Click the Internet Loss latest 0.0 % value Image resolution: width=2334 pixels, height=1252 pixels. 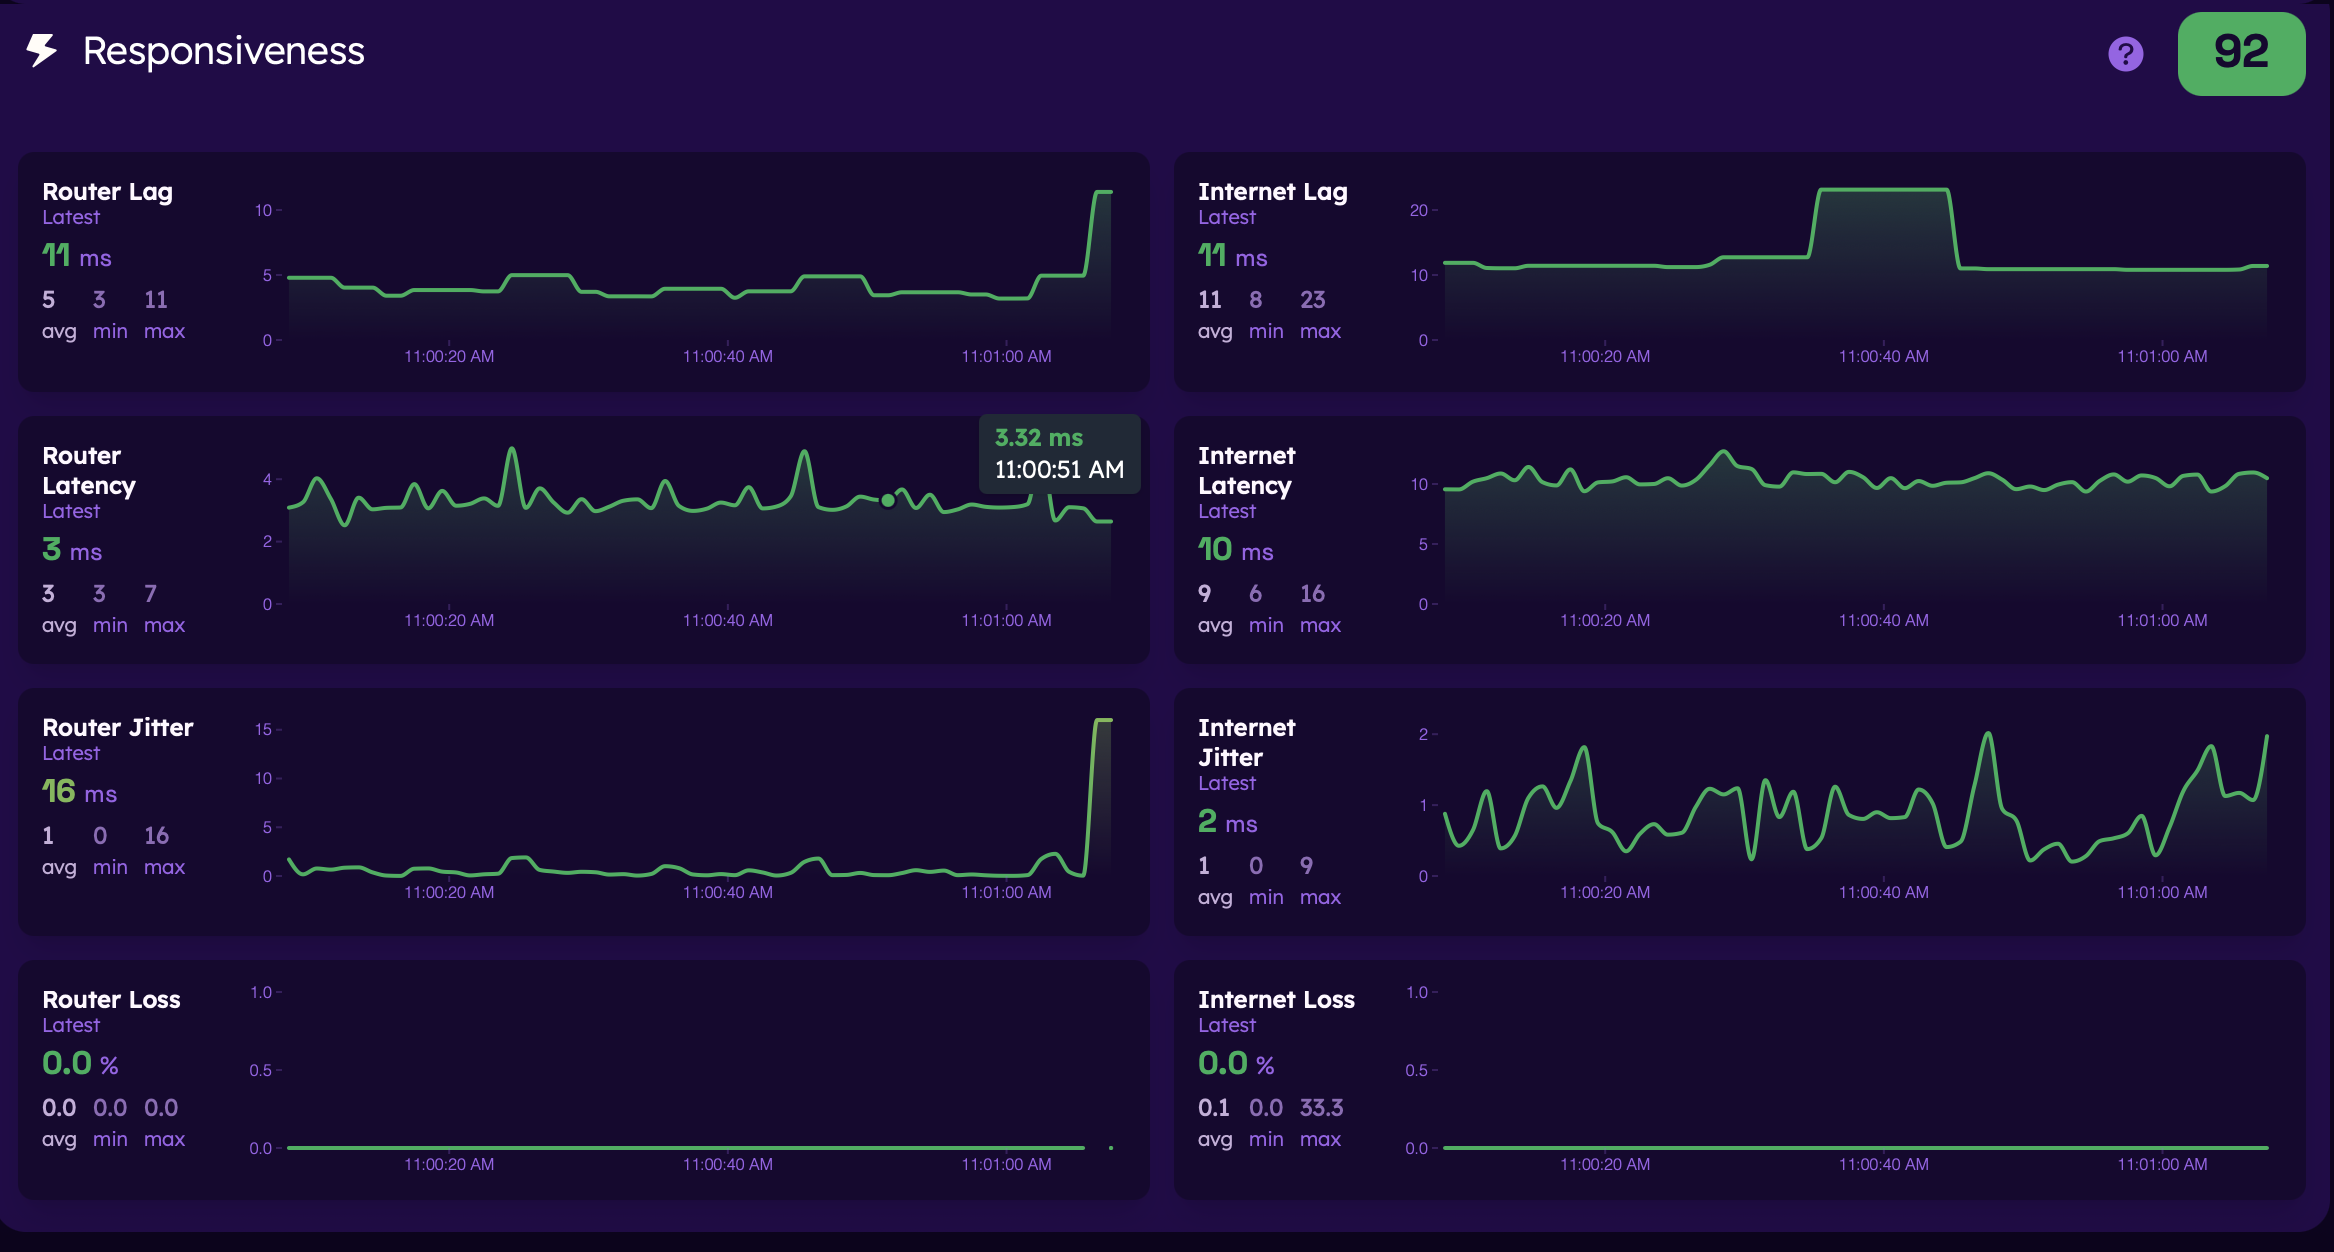point(1236,1063)
